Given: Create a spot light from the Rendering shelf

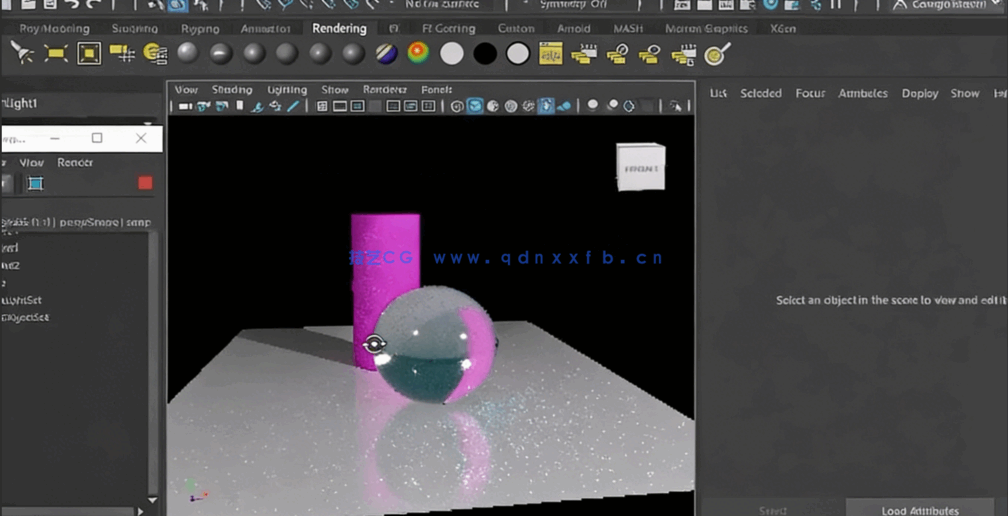Looking at the screenshot, I should pos(22,53).
